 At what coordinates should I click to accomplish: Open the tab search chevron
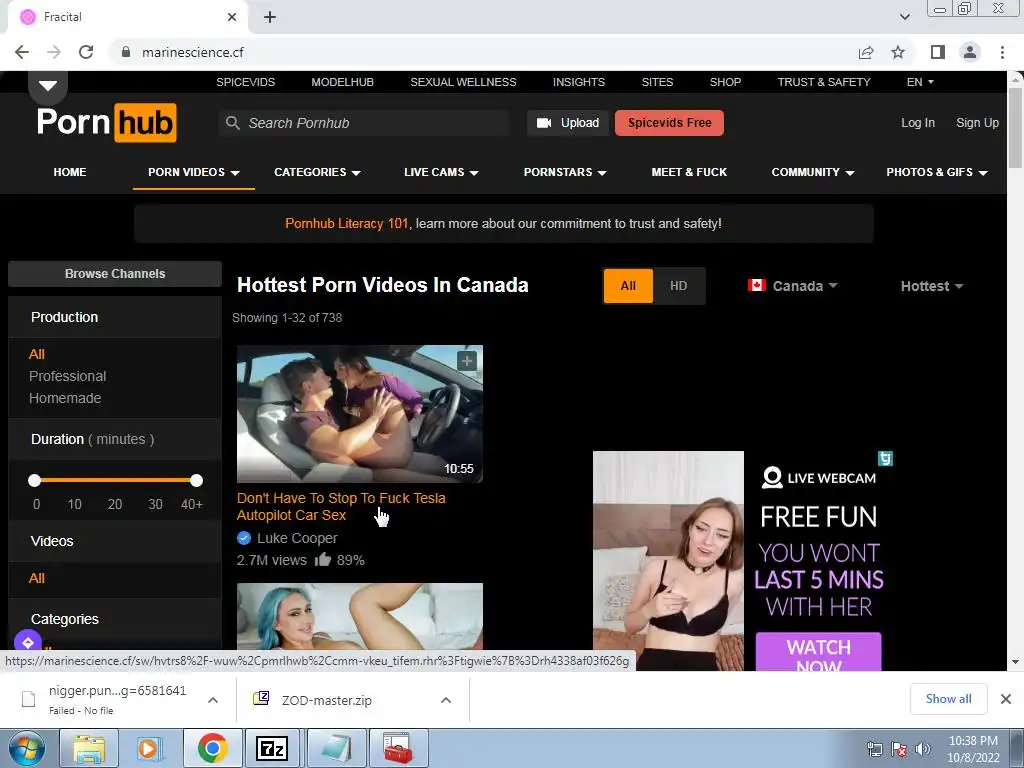tap(904, 17)
